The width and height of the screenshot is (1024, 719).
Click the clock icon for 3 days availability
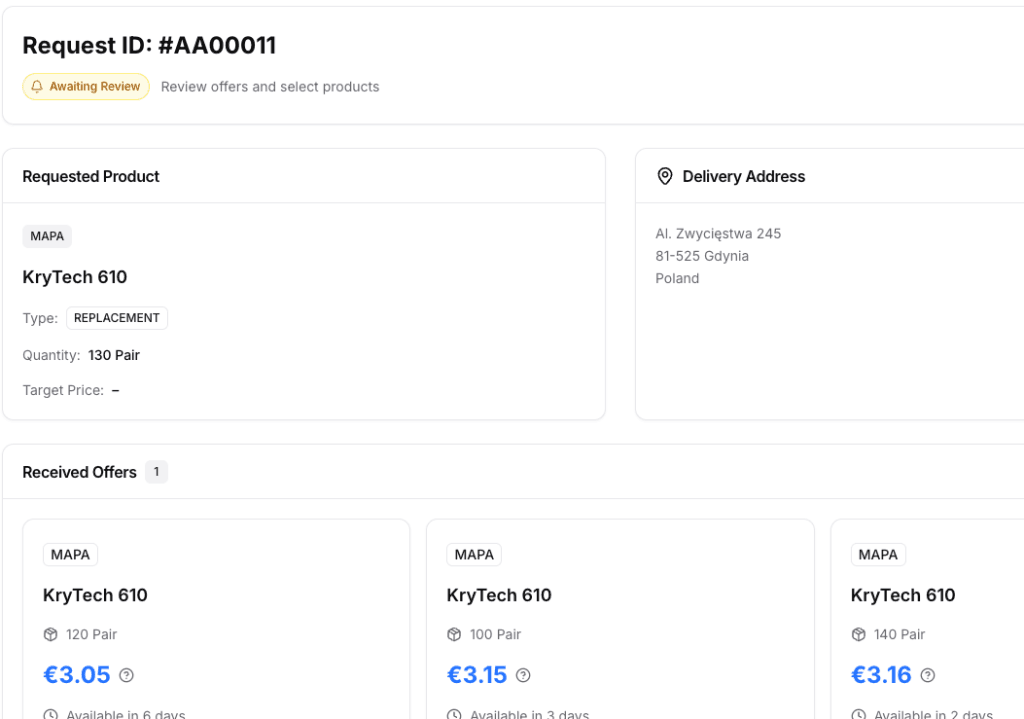pyautogui.click(x=455, y=713)
